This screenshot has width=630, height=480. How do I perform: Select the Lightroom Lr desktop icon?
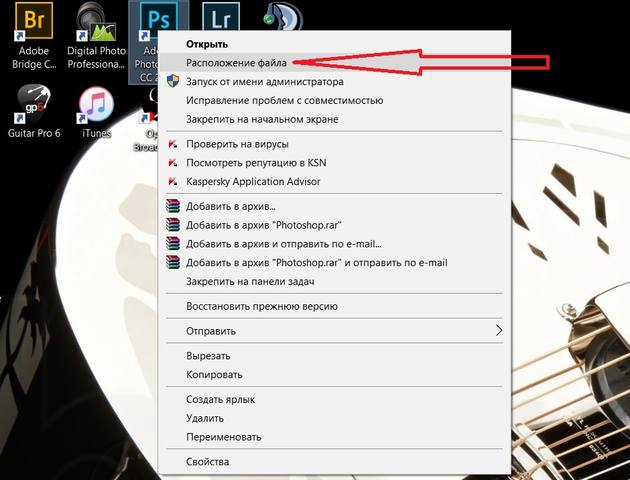221,15
